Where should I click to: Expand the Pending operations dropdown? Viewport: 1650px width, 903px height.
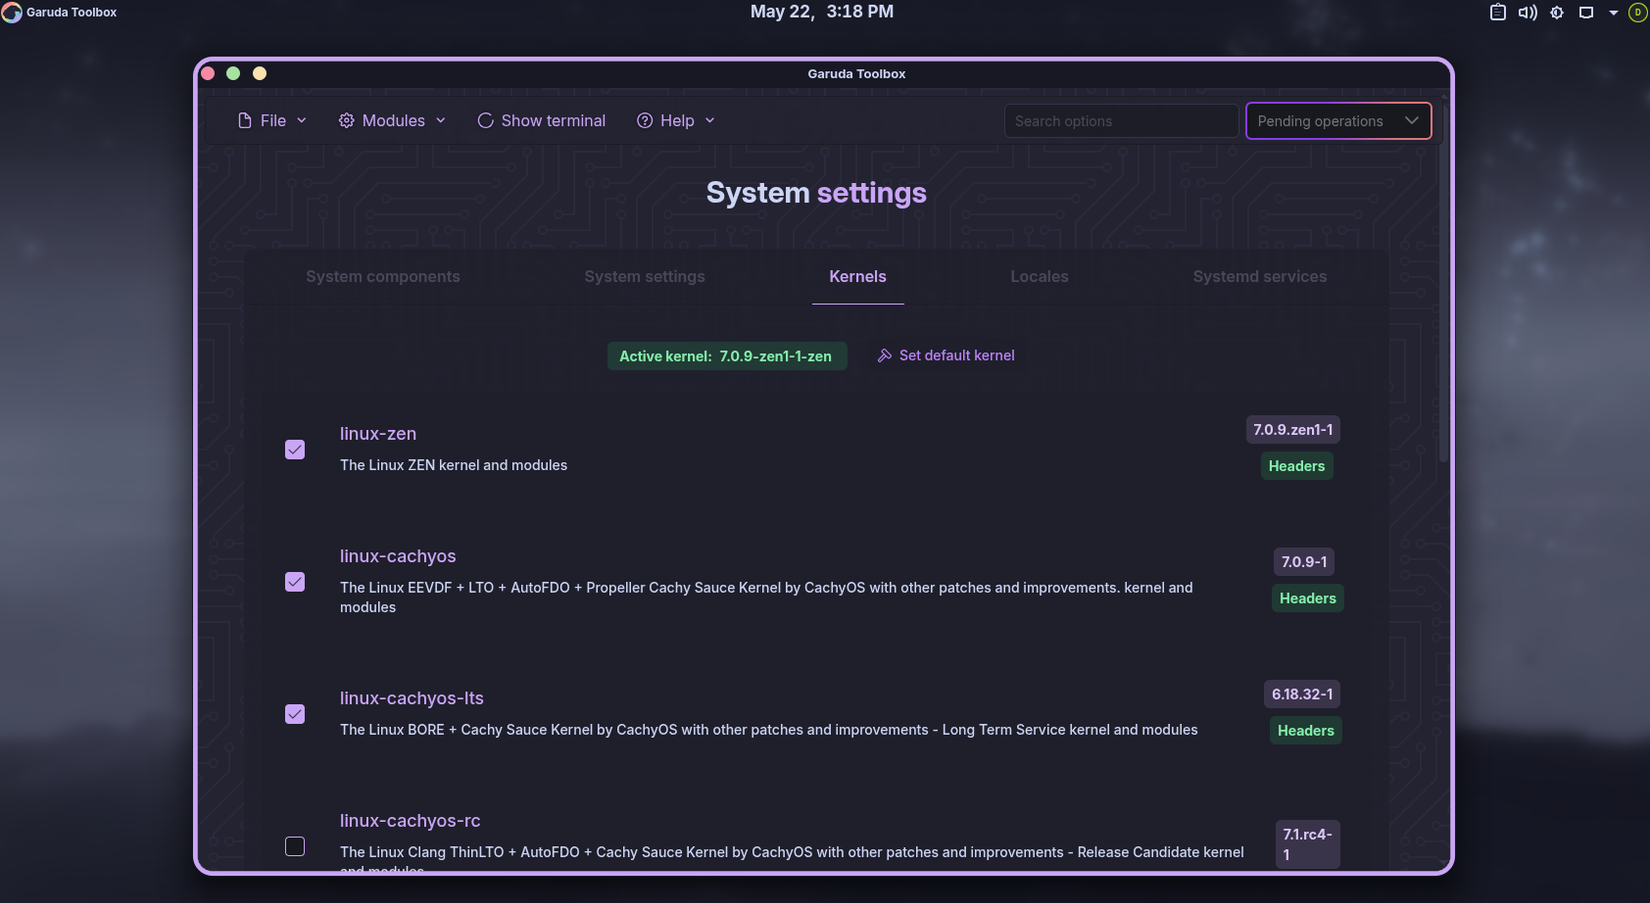point(1338,121)
